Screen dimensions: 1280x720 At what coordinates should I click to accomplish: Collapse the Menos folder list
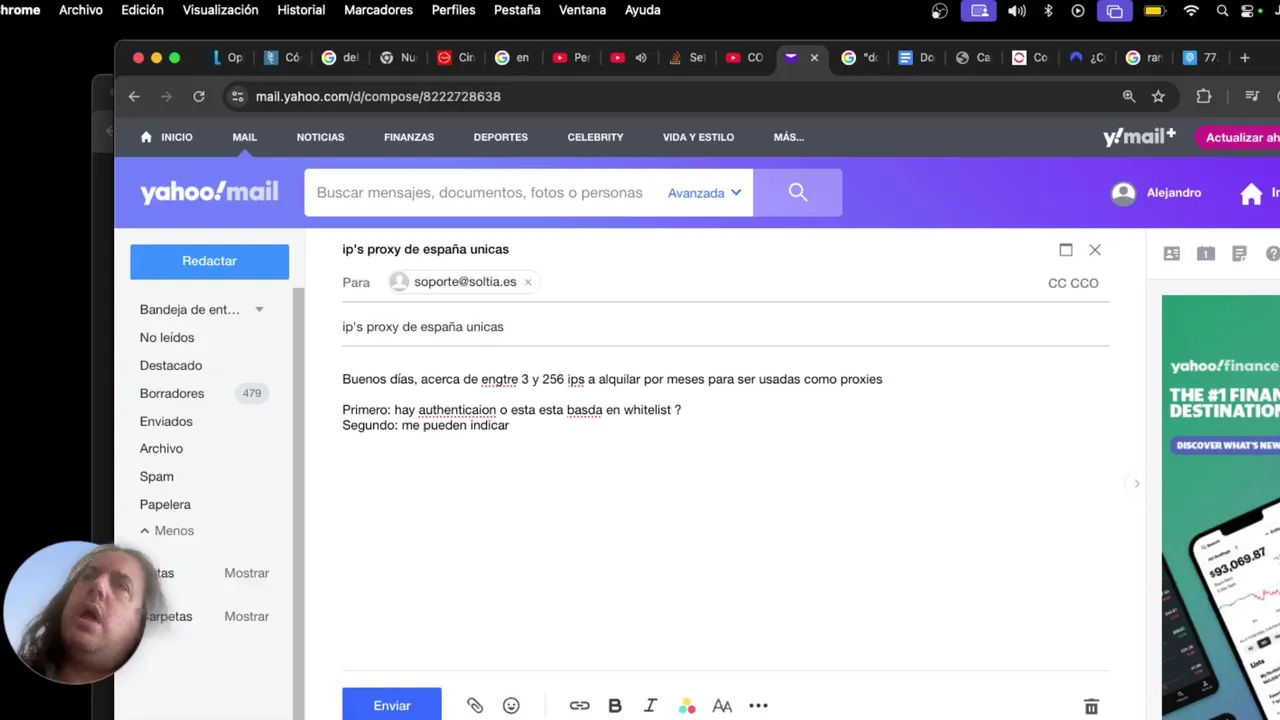point(167,531)
